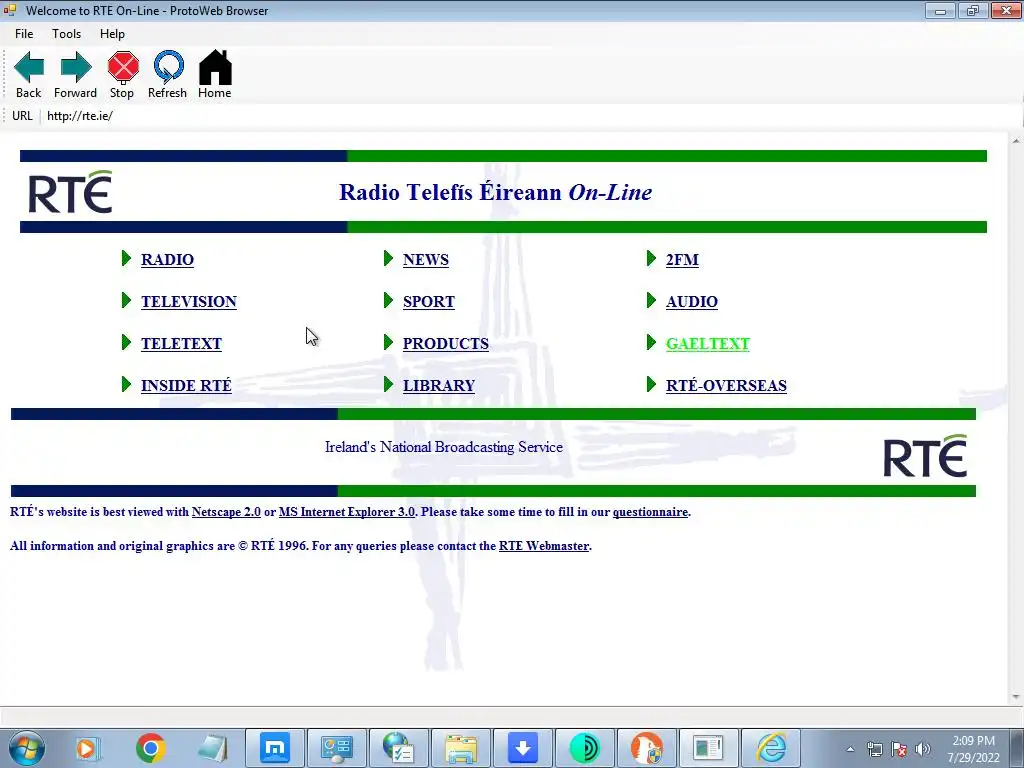Image resolution: width=1024 pixels, height=768 pixels.
Task: Open the Help menu
Action: [x=112, y=34]
